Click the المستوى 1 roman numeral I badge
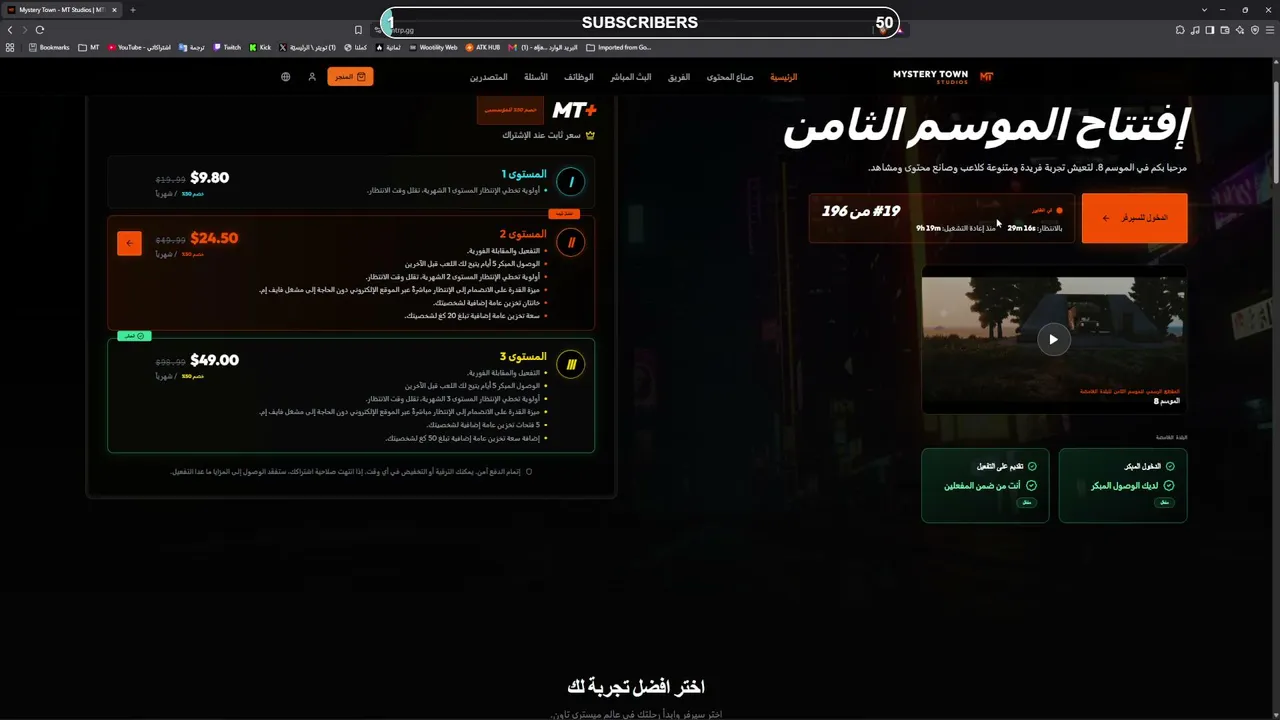This screenshot has width=1280, height=720. [571, 182]
